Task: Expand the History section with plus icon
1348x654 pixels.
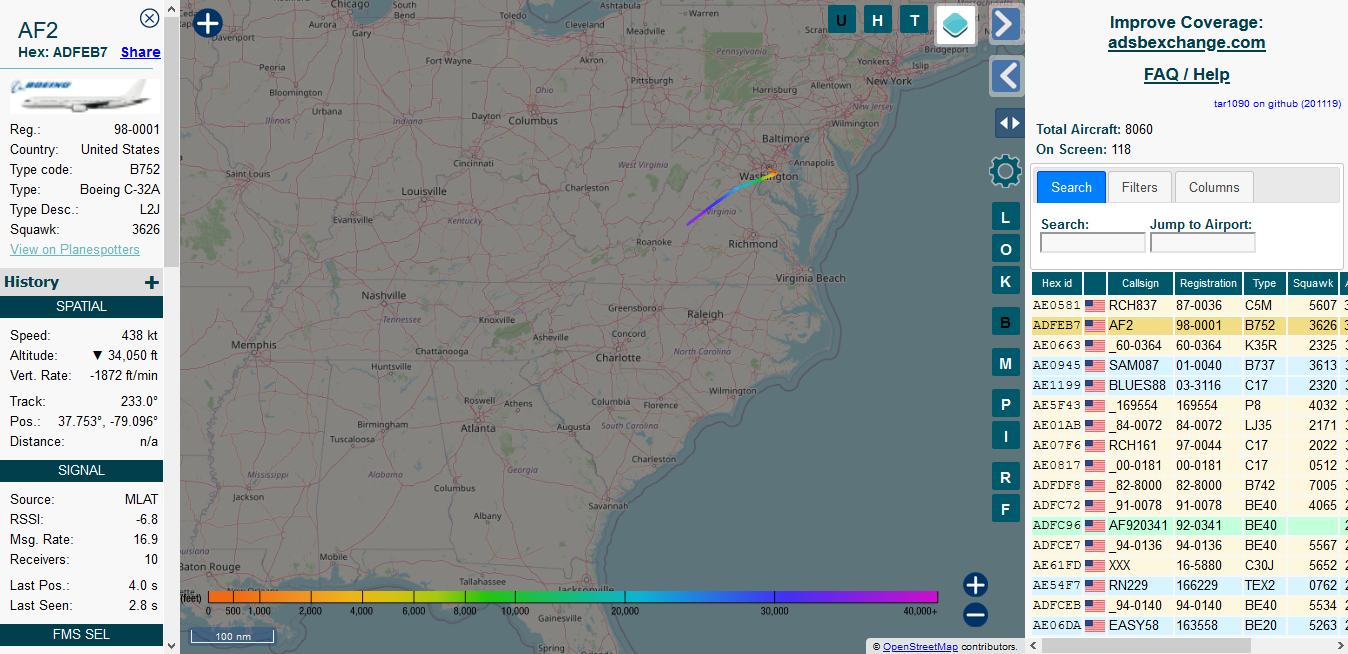Action: pyautogui.click(x=152, y=282)
